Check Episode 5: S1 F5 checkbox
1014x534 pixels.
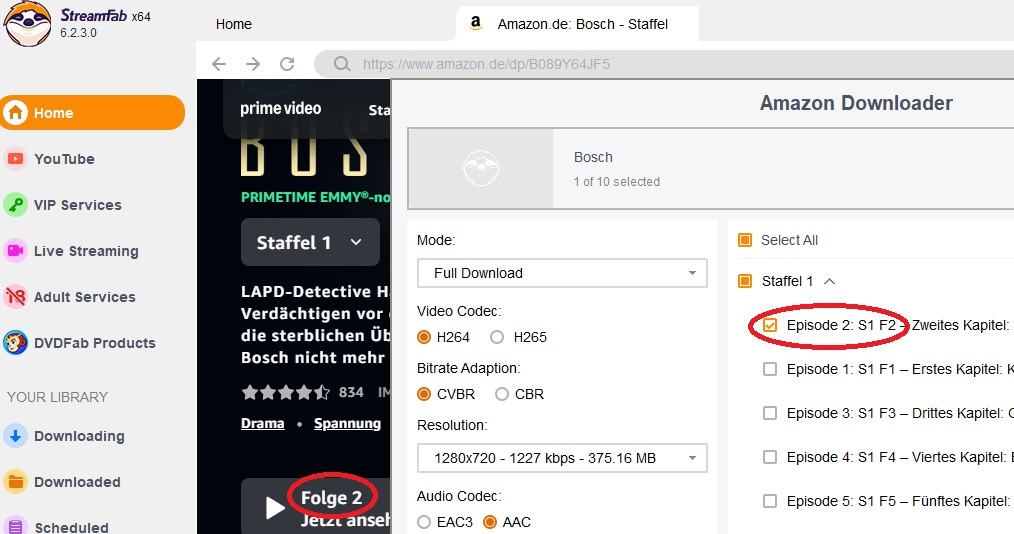click(770, 500)
